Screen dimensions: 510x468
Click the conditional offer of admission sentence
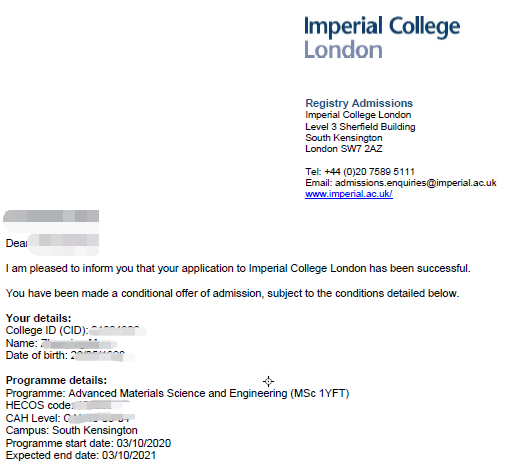(232, 293)
